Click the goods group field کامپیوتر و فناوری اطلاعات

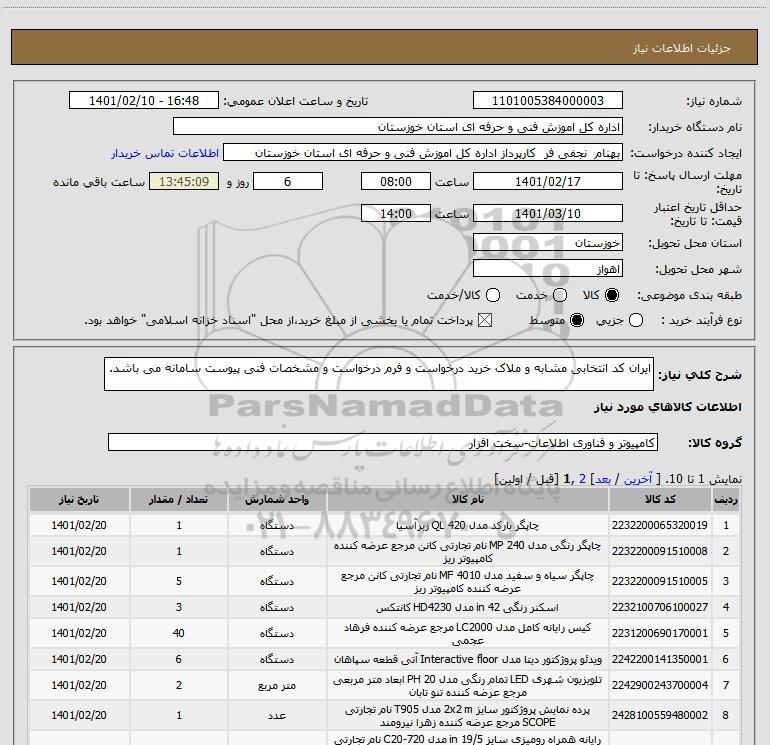tap(383, 442)
